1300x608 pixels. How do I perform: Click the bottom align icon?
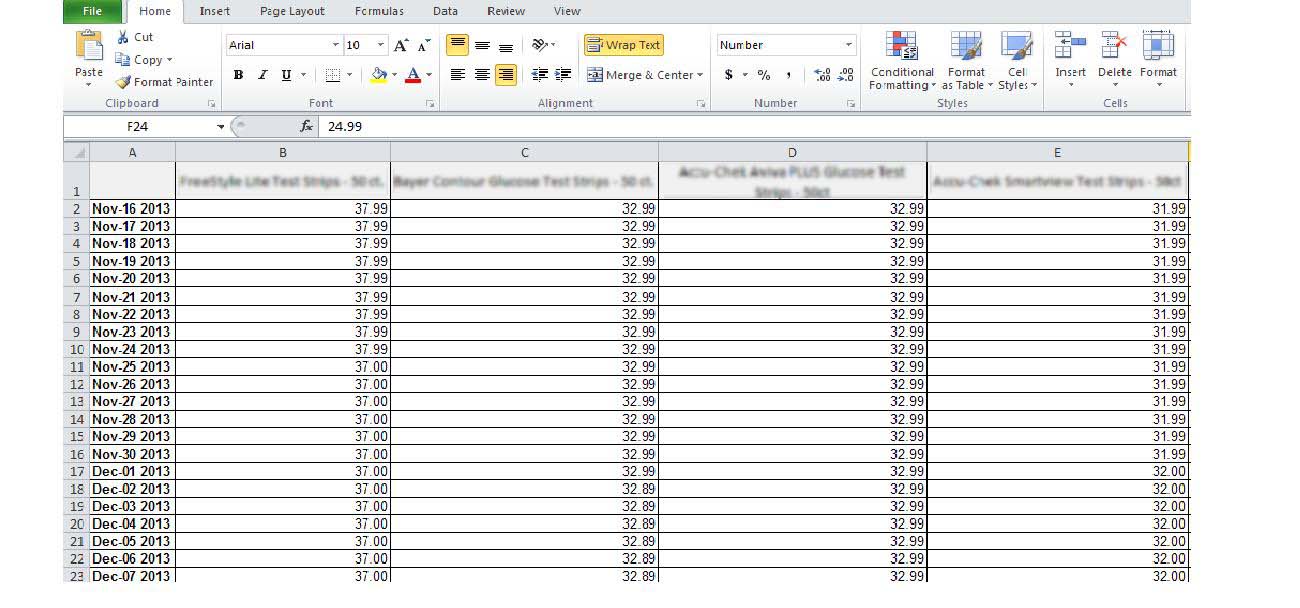pos(506,45)
